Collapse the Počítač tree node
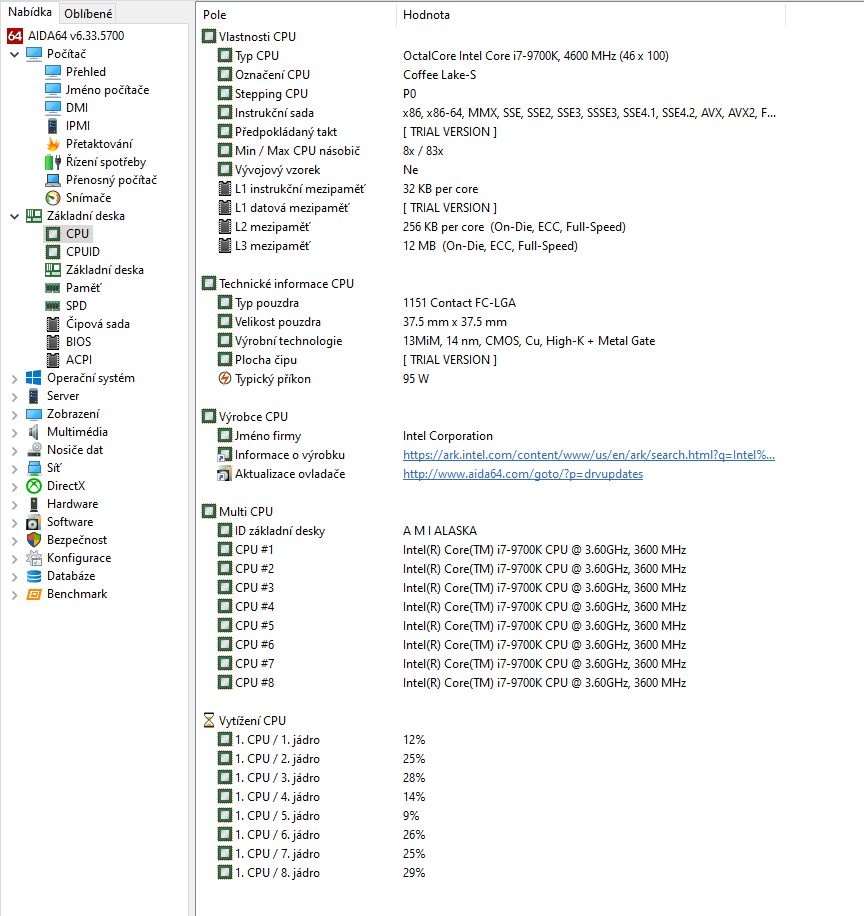The width and height of the screenshot is (864, 916). click(14, 53)
